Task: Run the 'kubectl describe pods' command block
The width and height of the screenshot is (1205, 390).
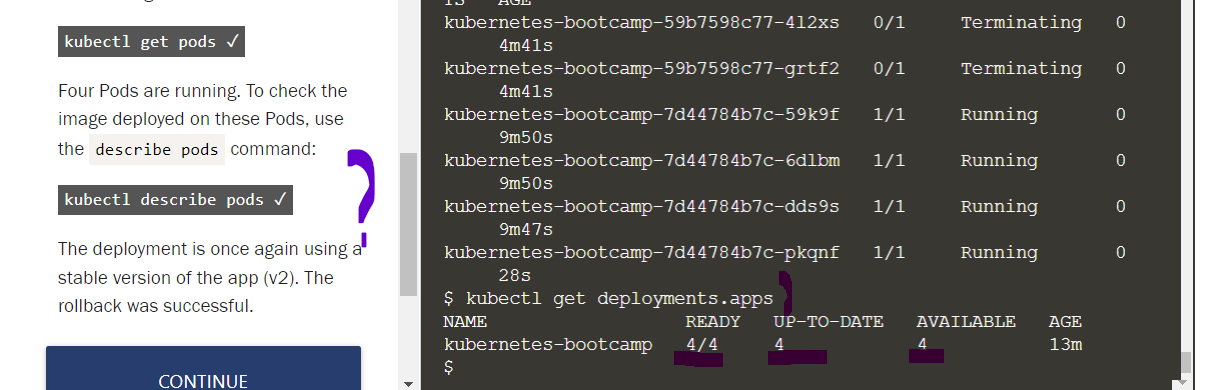Action: (176, 199)
